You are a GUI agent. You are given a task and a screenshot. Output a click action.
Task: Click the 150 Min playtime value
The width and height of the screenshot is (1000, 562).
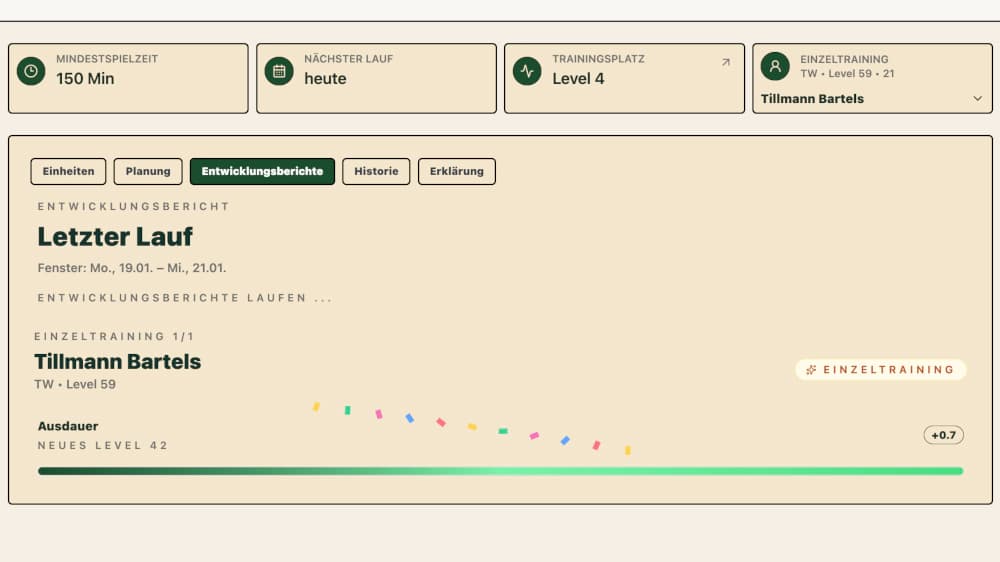click(85, 79)
